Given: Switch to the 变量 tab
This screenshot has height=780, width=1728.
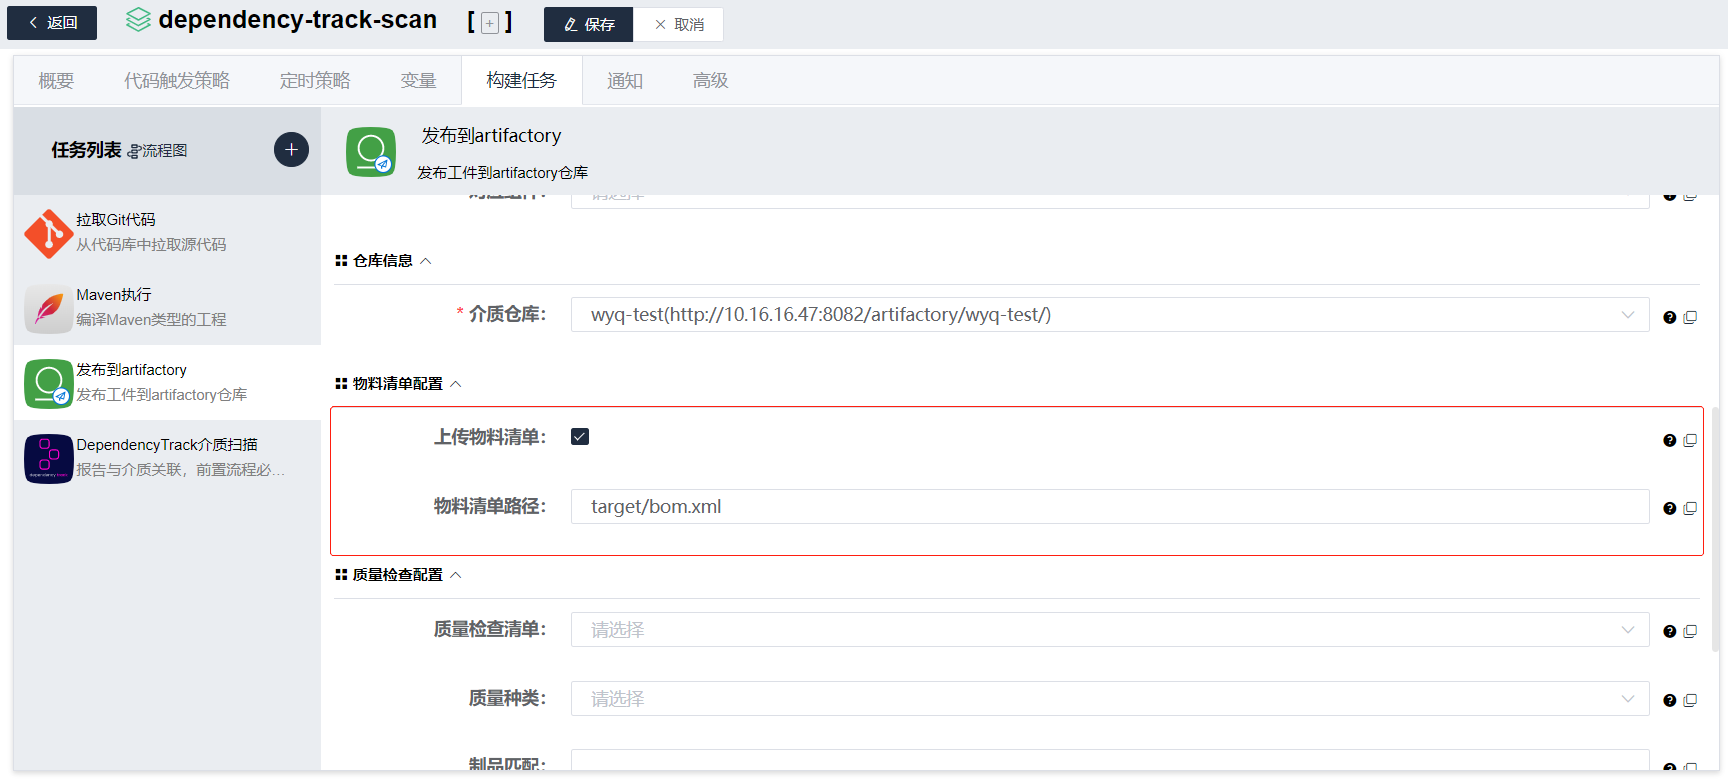Looking at the screenshot, I should coord(418,80).
